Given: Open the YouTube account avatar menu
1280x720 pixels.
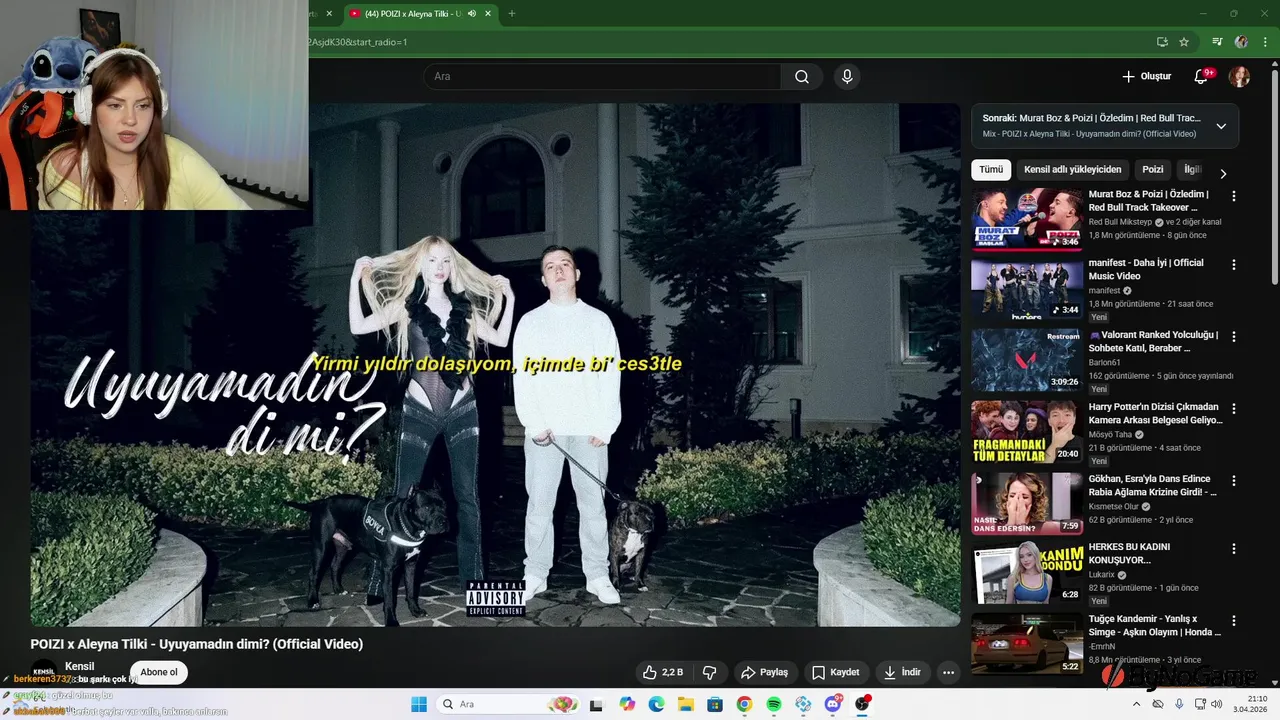Looking at the screenshot, I should point(1239,76).
